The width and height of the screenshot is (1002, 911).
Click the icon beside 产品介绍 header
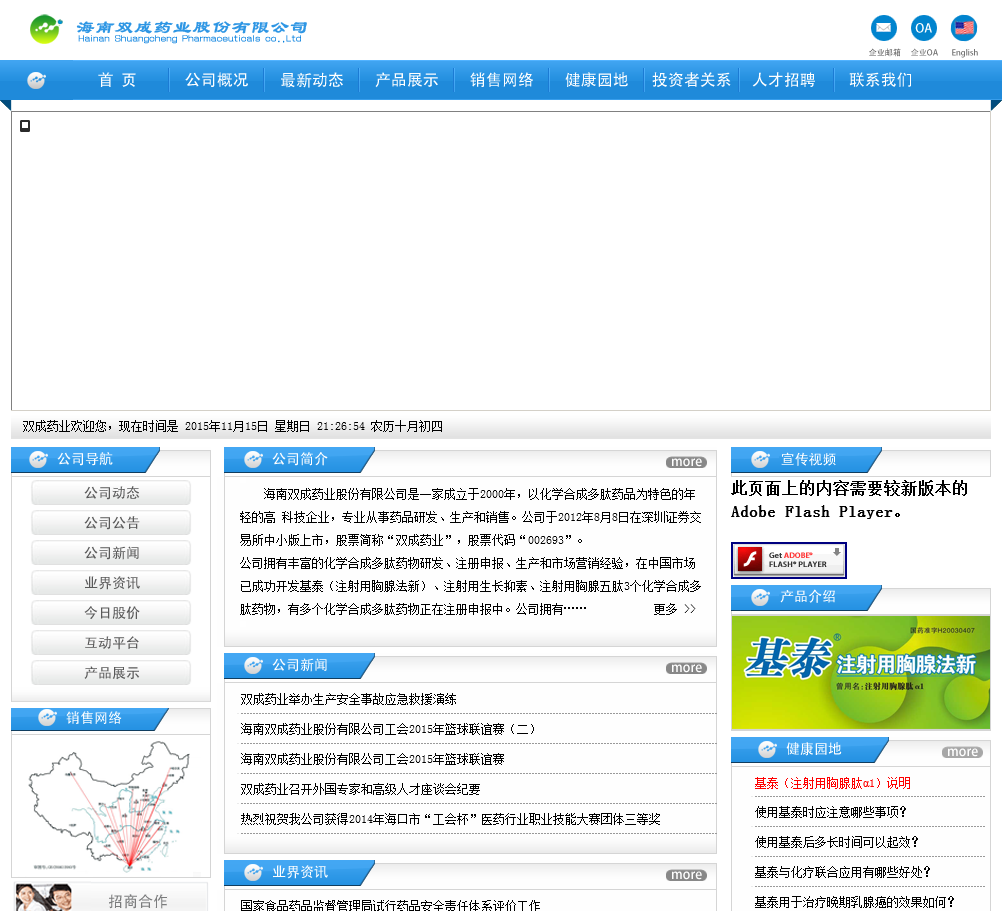click(760, 597)
